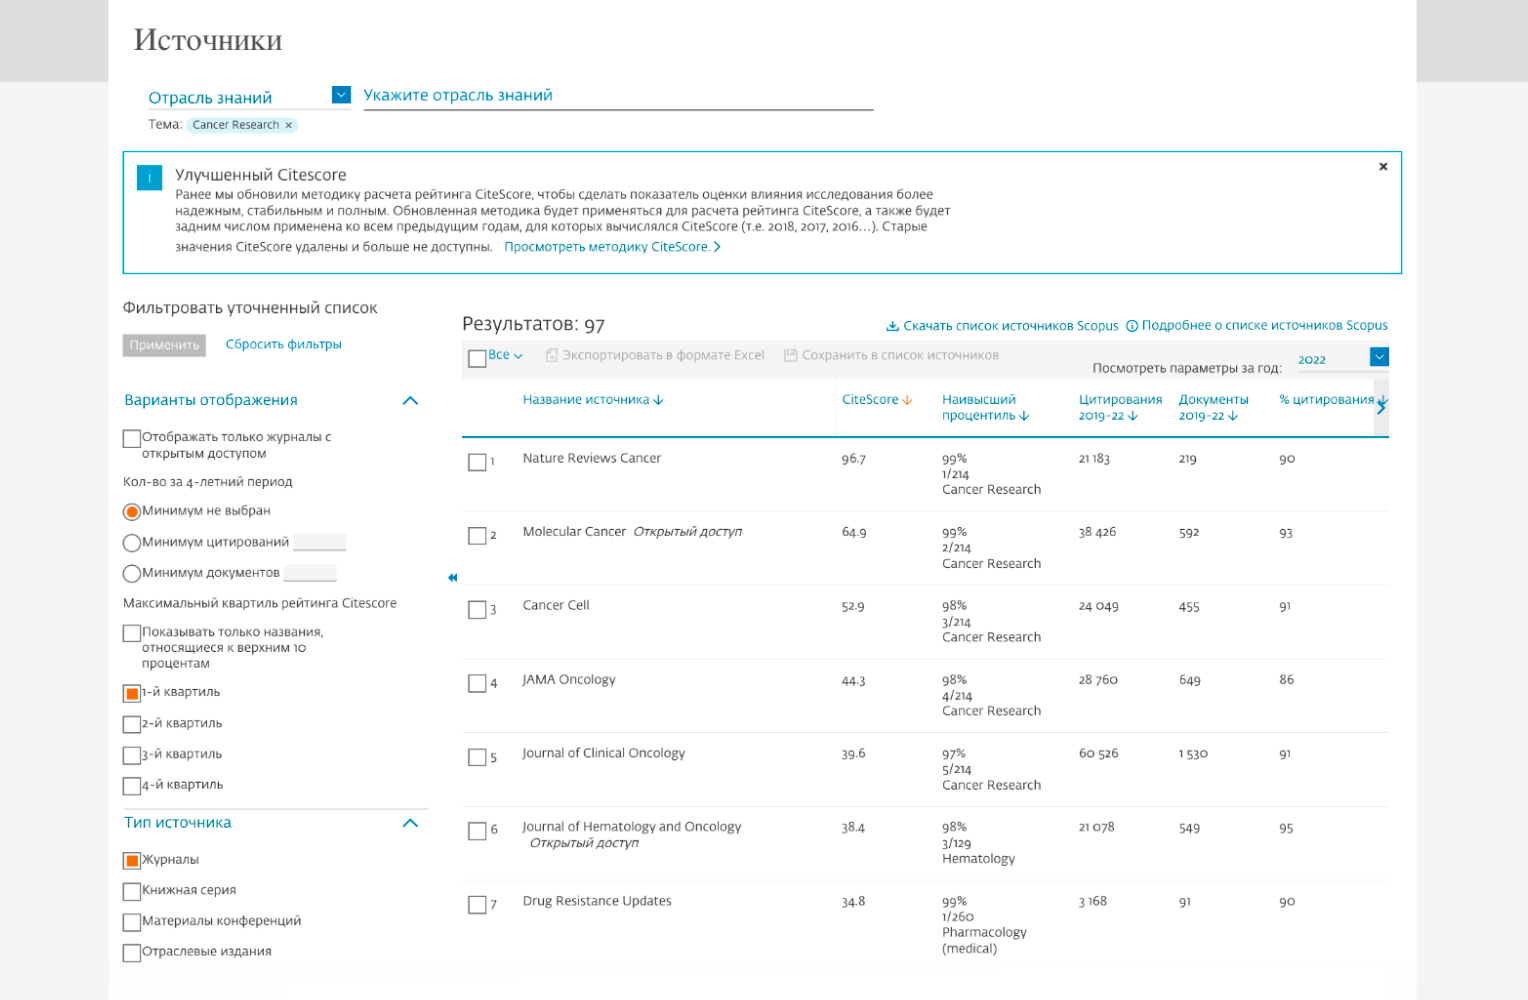Click the Применить button
This screenshot has height=1000, width=1528.
164,345
